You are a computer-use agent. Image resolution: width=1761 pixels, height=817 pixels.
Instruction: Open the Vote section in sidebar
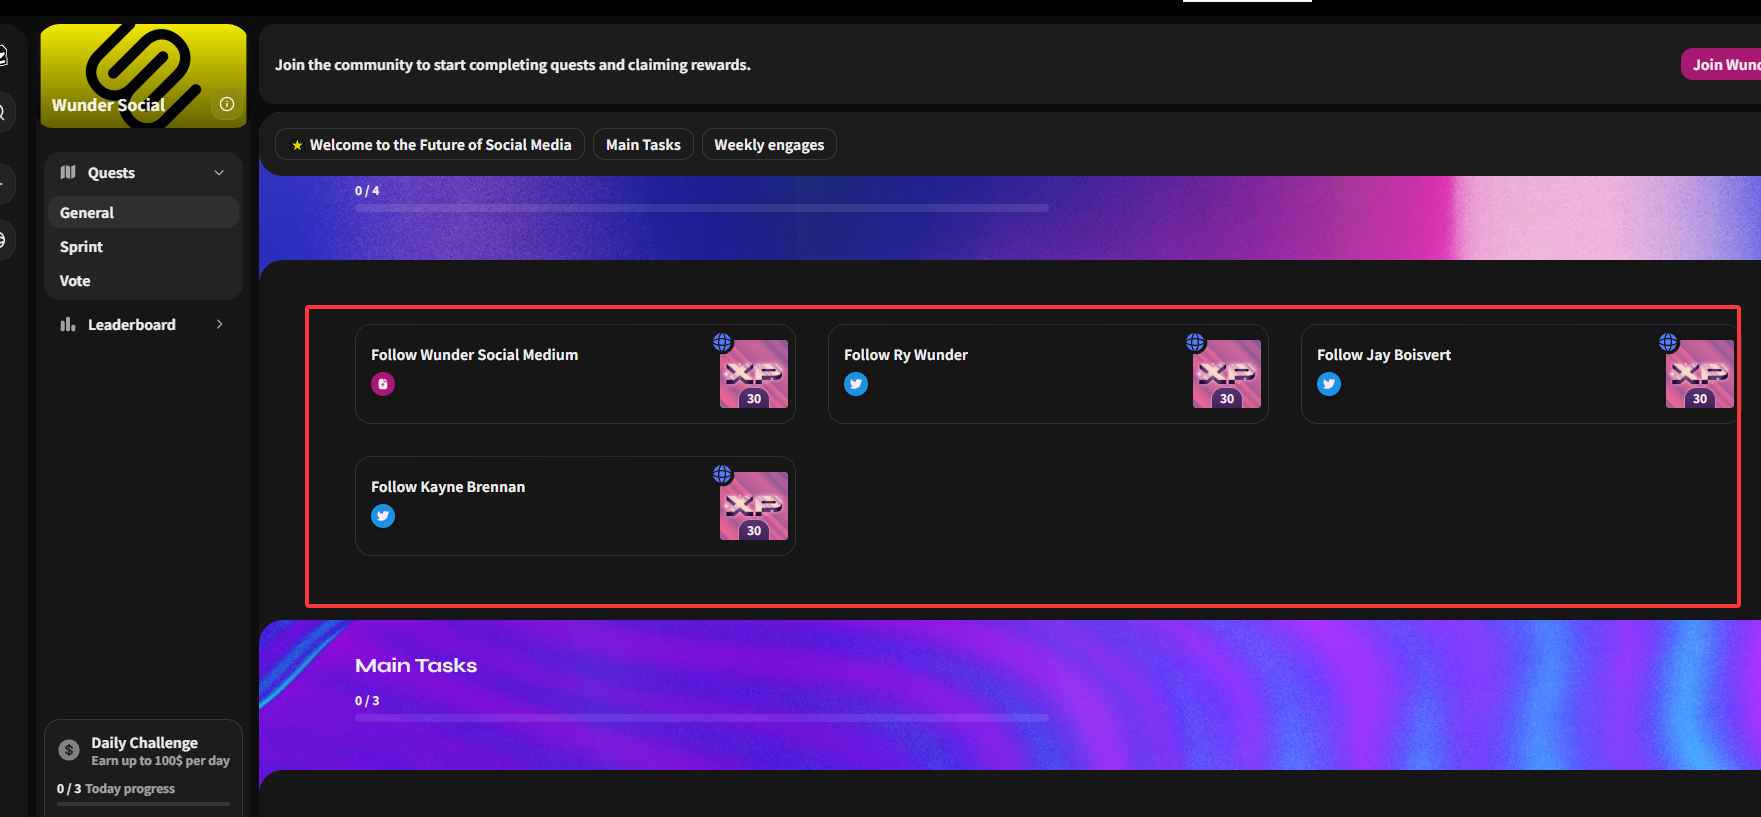(x=75, y=281)
